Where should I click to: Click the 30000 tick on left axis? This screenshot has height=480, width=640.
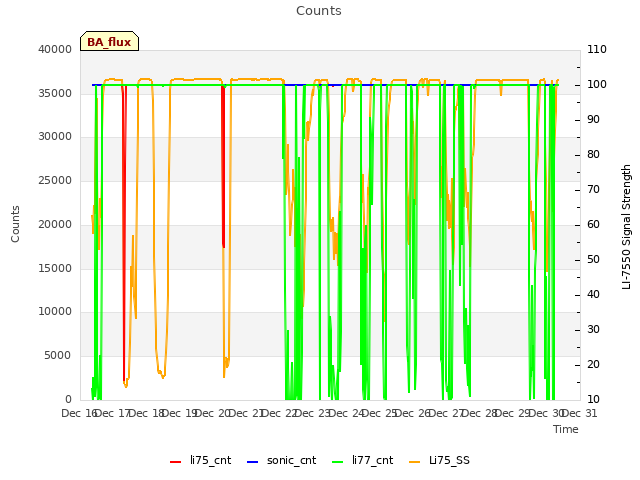coord(55,137)
